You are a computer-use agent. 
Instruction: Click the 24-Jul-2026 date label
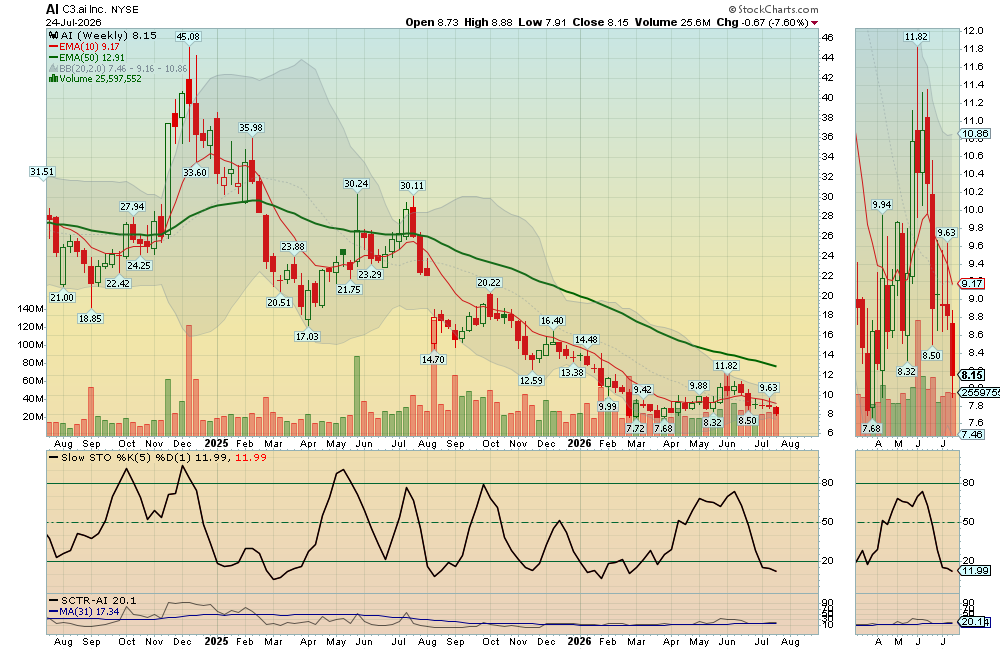click(x=73, y=22)
